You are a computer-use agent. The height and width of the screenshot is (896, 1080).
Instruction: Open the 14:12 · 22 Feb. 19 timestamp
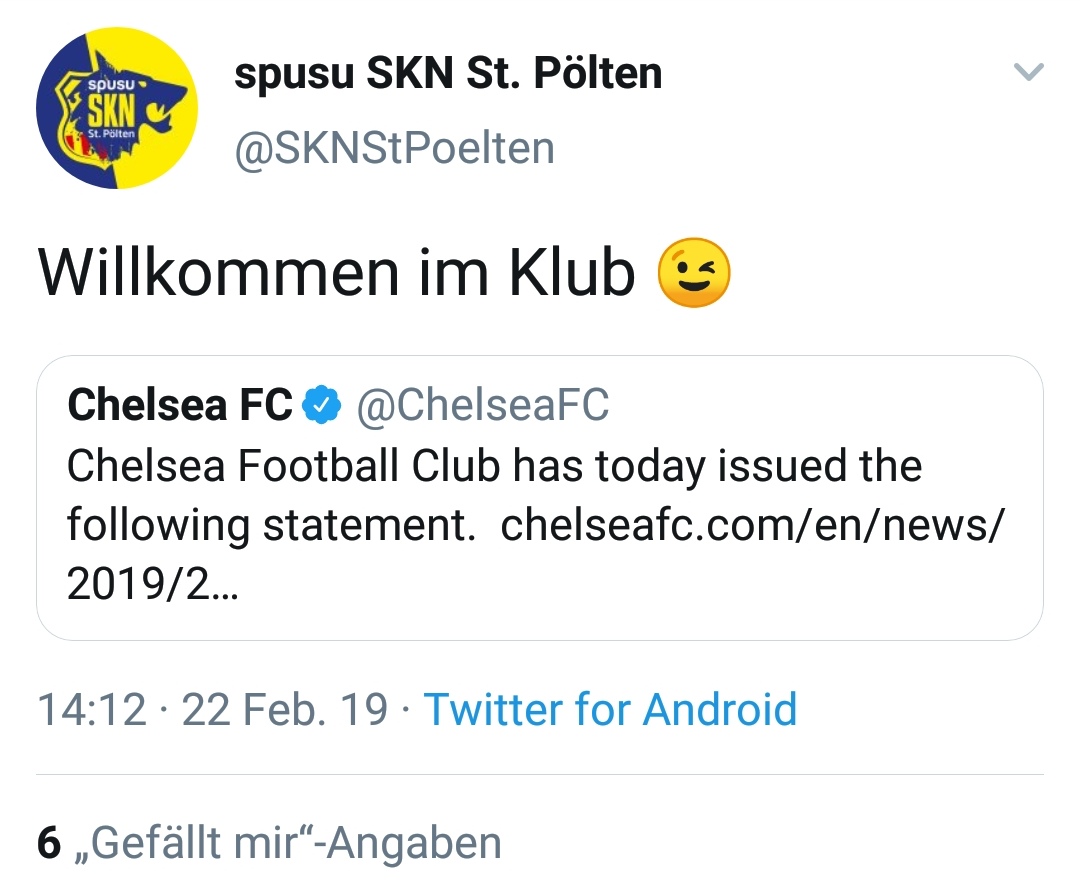(213, 709)
